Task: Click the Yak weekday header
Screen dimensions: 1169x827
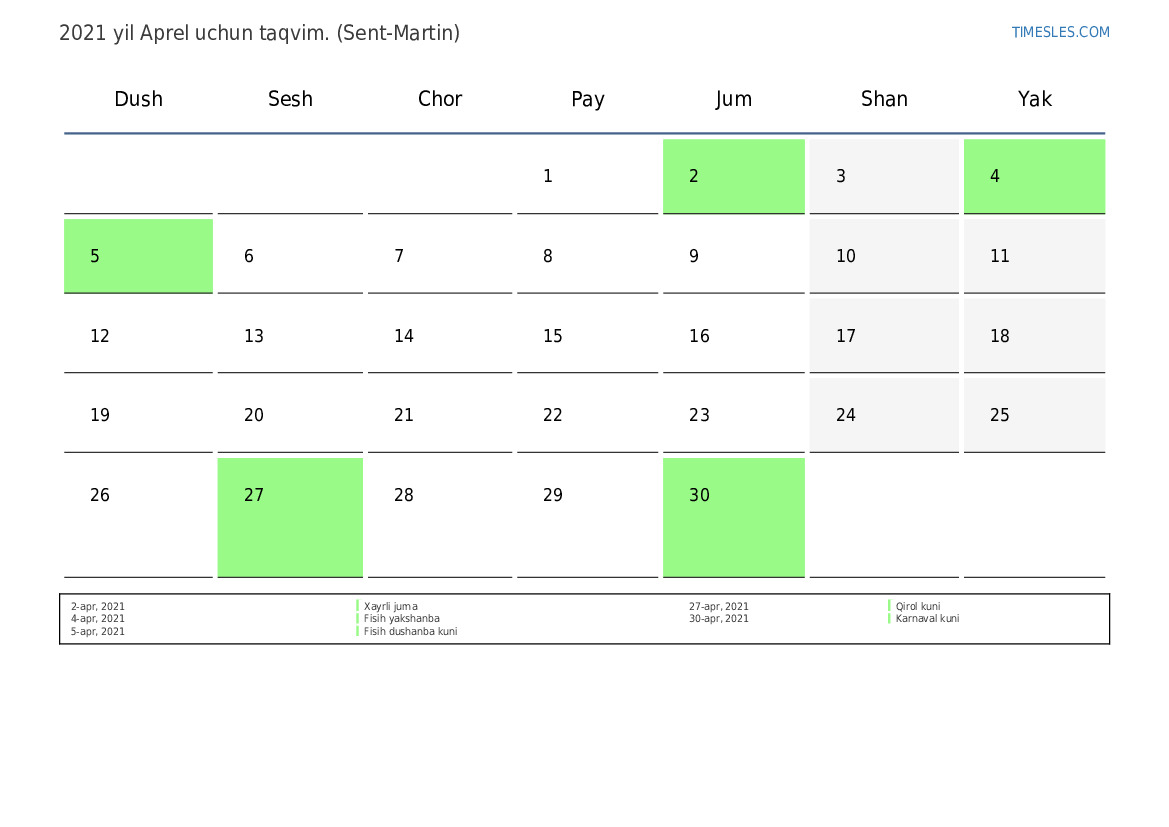Action: tap(1034, 99)
